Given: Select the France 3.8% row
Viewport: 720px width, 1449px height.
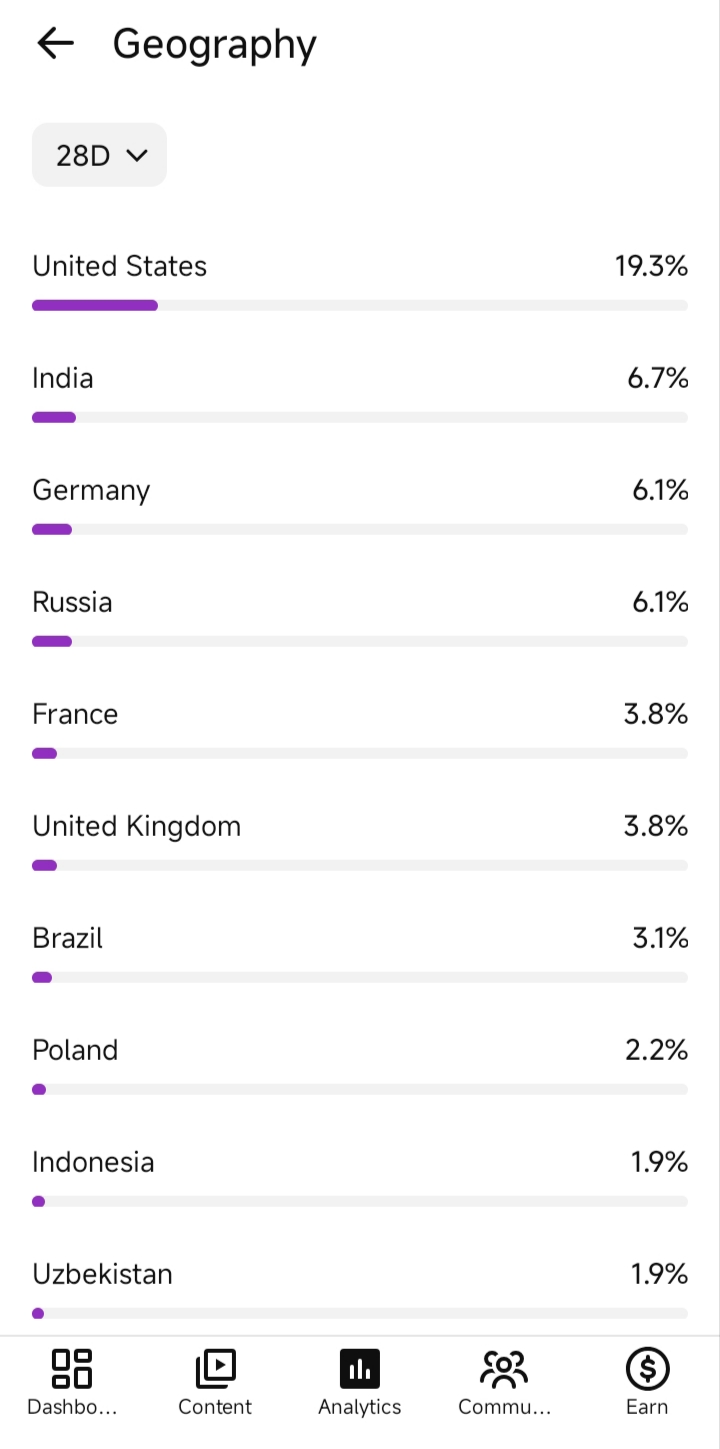Looking at the screenshot, I should click(360, 731).
